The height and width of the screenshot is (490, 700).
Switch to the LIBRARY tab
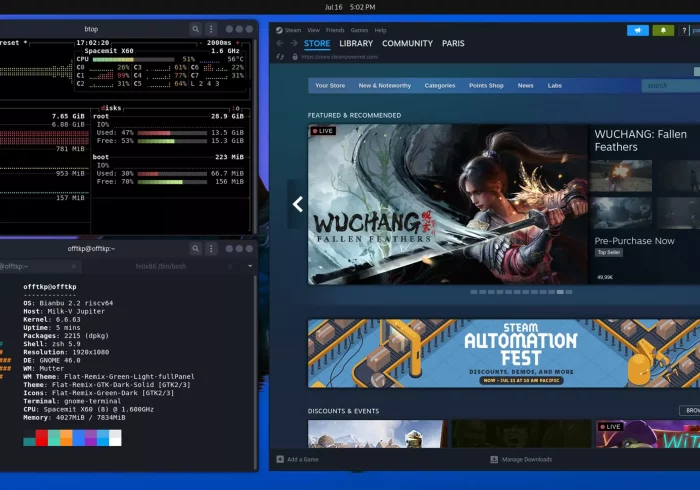[356, 43]
